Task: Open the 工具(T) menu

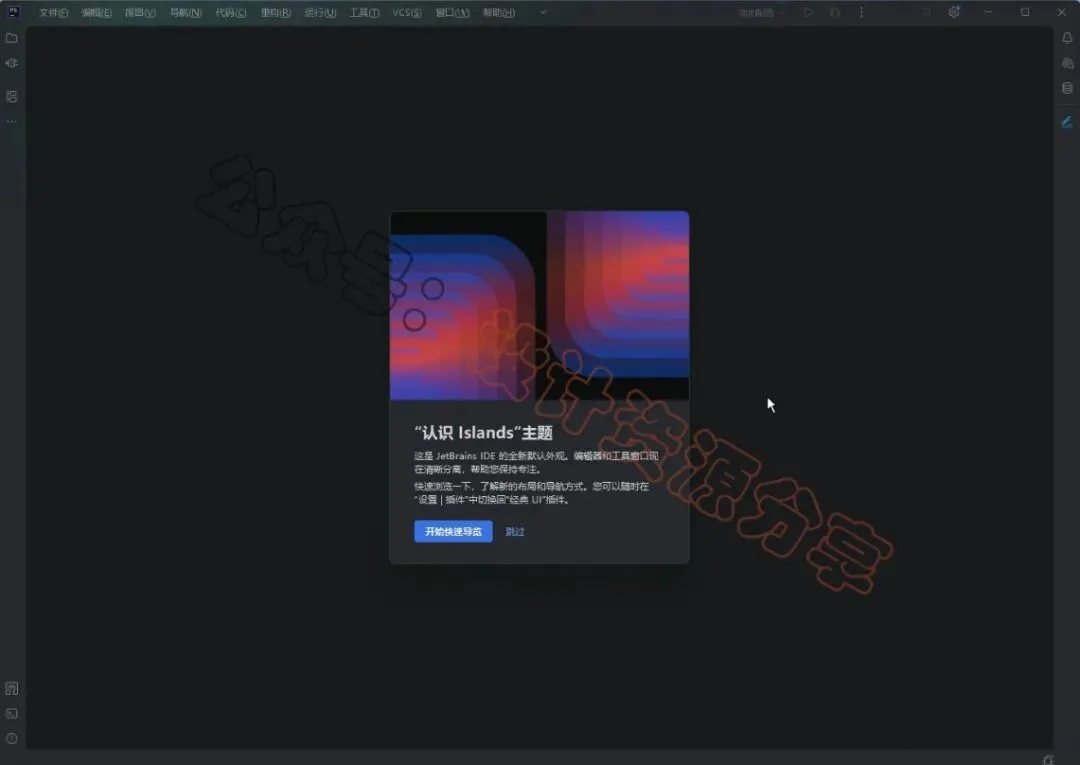Action: (364, 13)
